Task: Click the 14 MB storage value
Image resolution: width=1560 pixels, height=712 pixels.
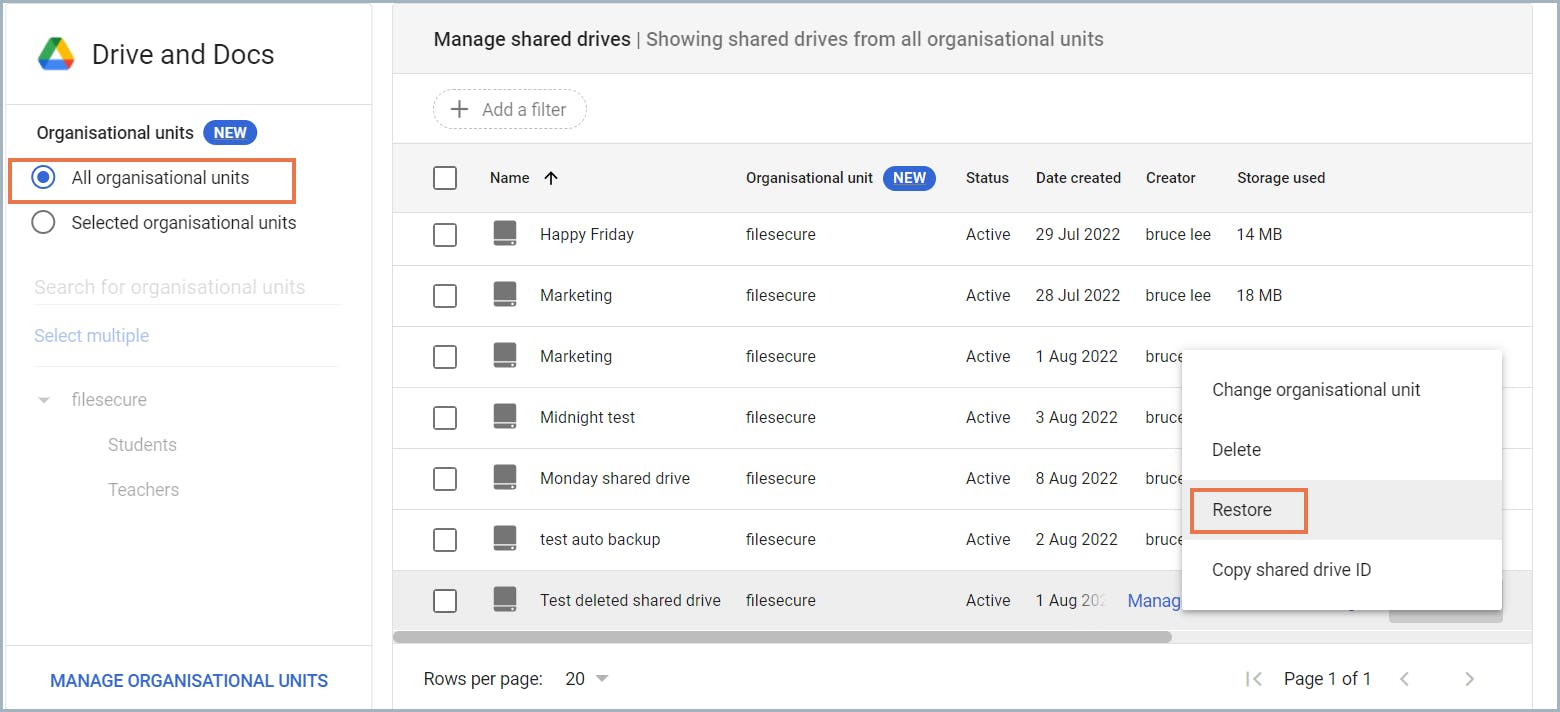Action: [x=1259, y=235]
